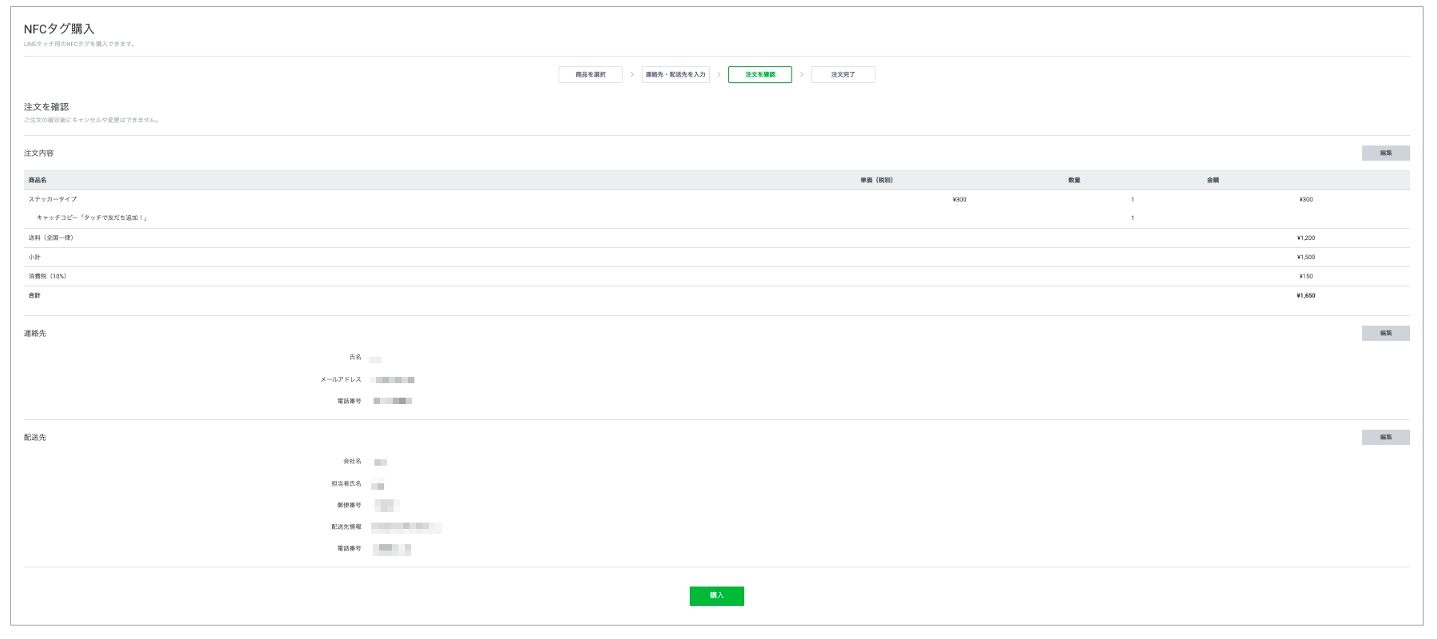Click chevron arrow after 商品を選択 step
The width and height of the screenshot is (1437, 639).
point(632,75)
